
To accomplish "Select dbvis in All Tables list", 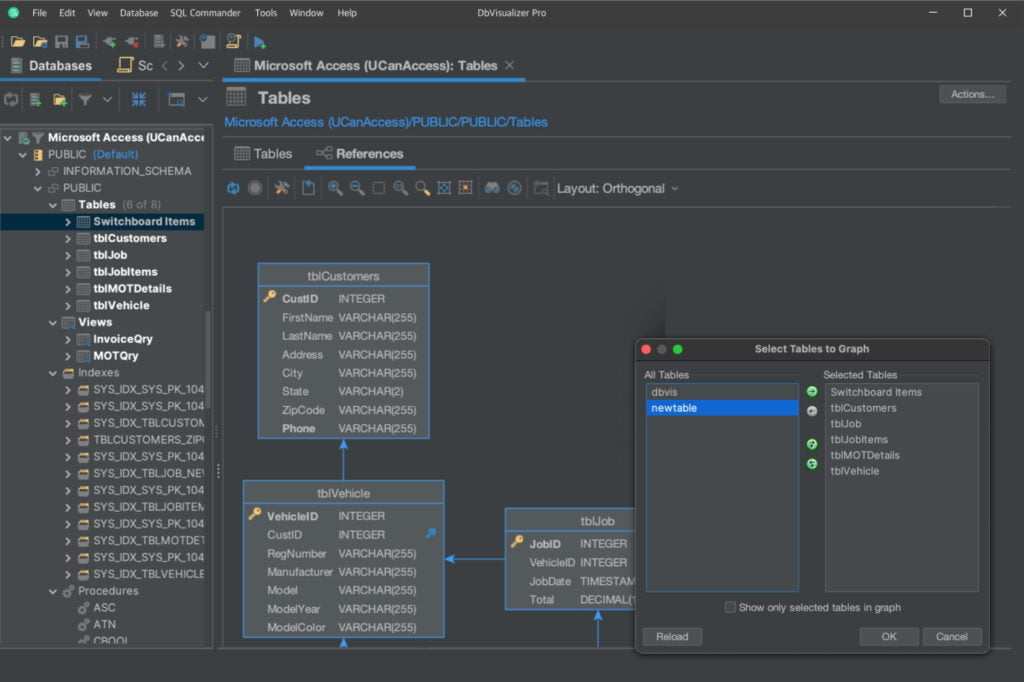I will [722, 392].
